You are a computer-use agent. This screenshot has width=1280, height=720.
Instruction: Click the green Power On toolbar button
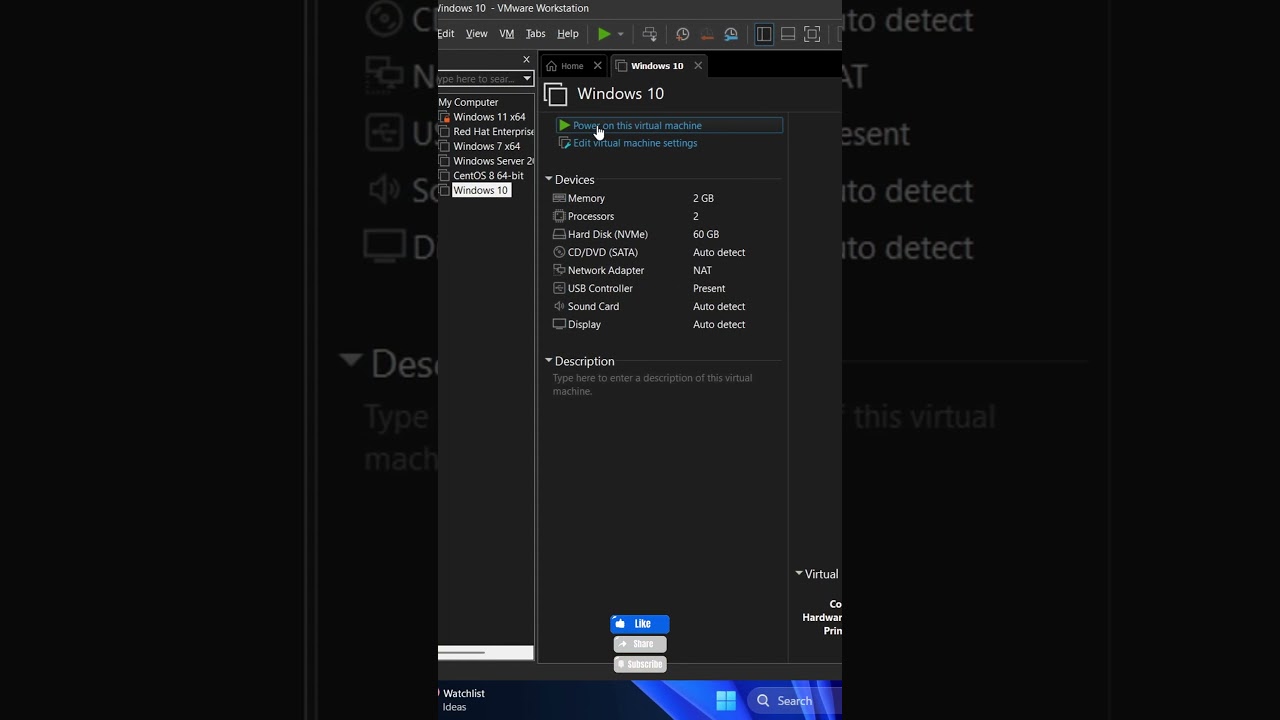(x=604, y=34)
